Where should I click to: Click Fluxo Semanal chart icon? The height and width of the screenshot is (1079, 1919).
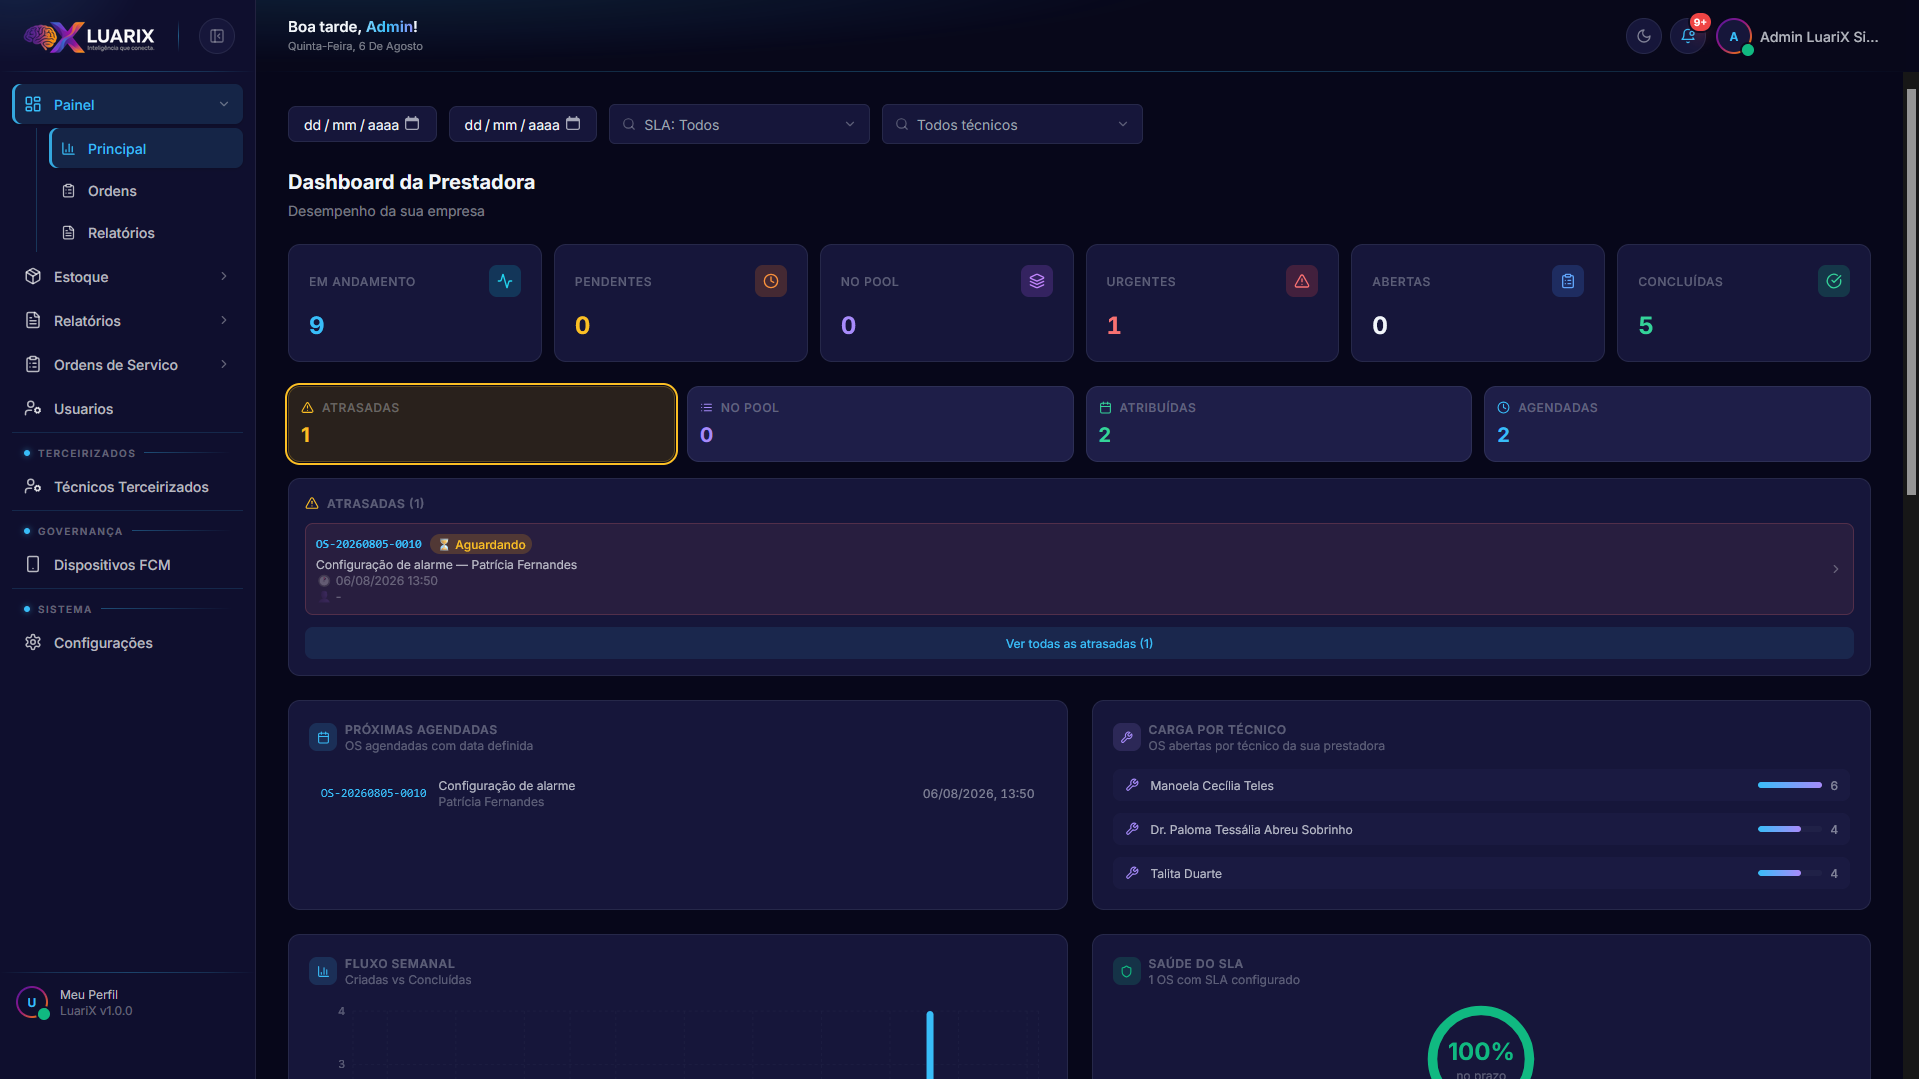(323, 971)
